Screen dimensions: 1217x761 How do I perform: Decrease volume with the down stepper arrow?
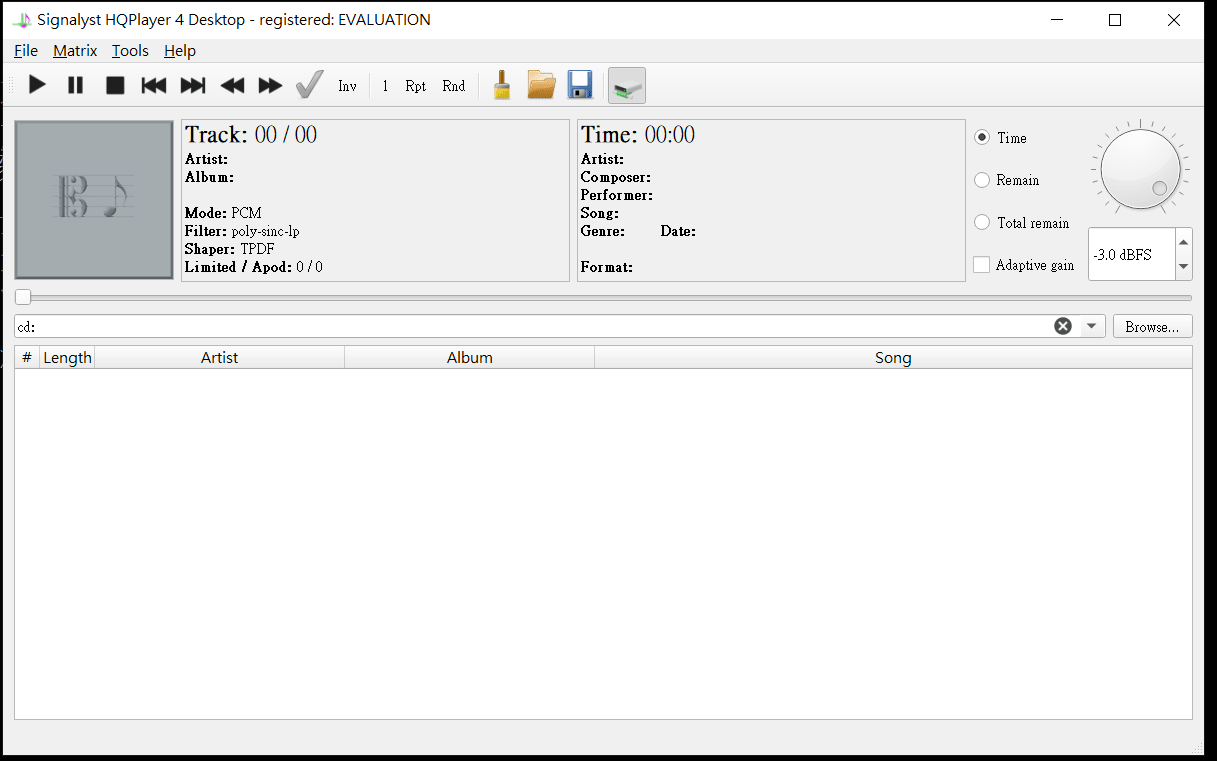[1184, 267]
